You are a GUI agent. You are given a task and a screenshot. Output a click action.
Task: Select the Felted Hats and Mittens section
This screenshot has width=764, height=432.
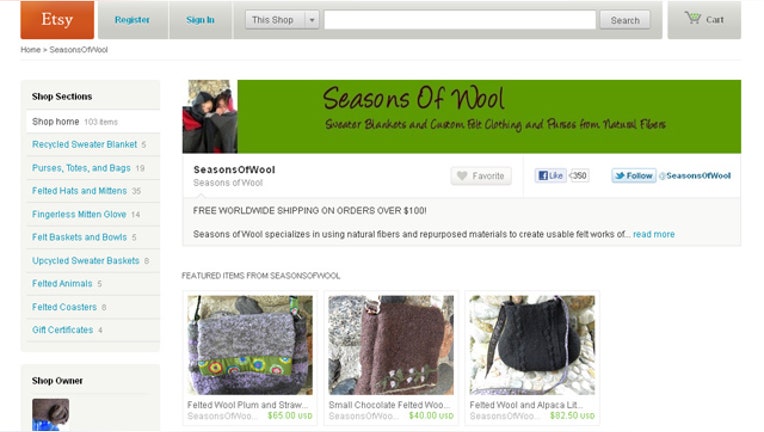click(79, 191)
